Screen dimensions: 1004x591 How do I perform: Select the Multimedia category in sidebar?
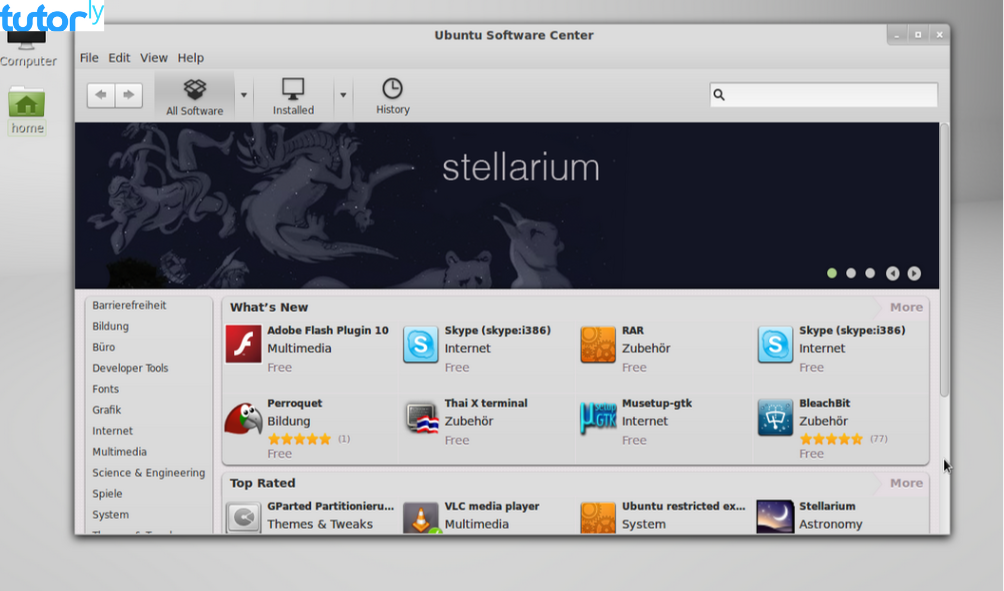(x=119, y=452)
